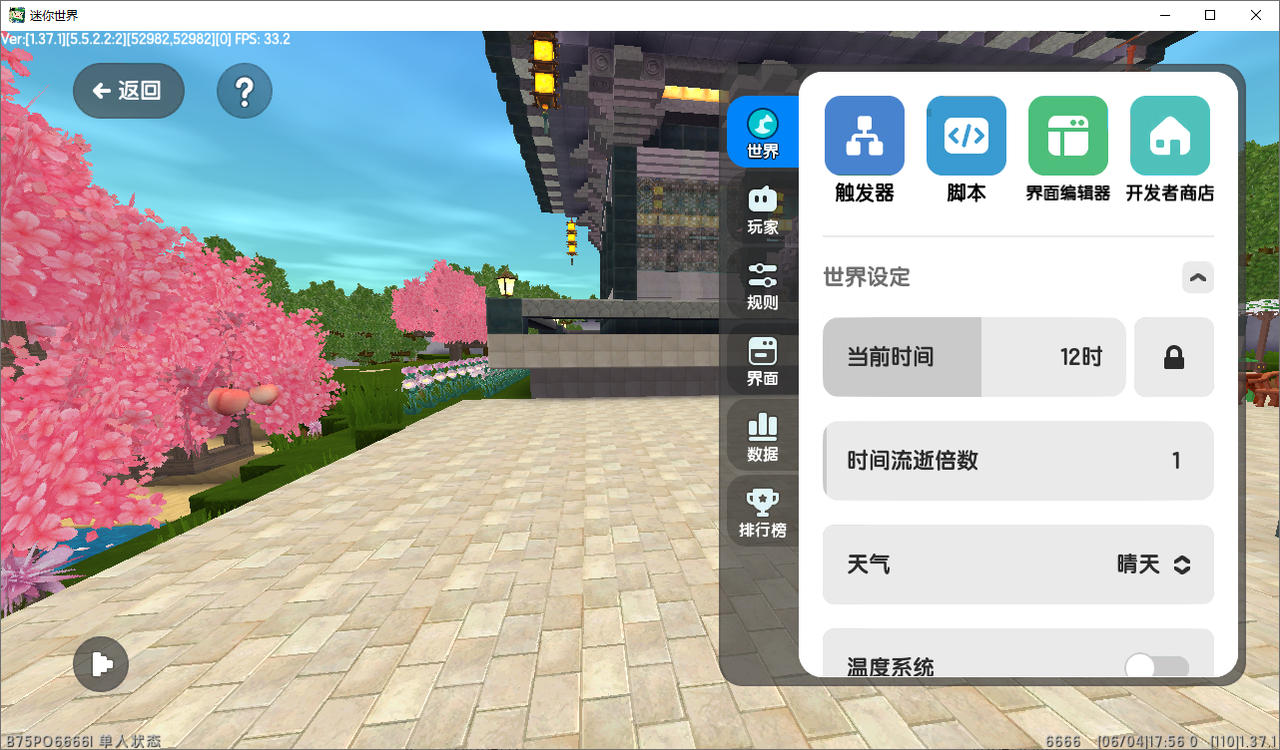Select the 世界 world tab
The width and height of the screenshot is (1280, 750).
point(763,133)
